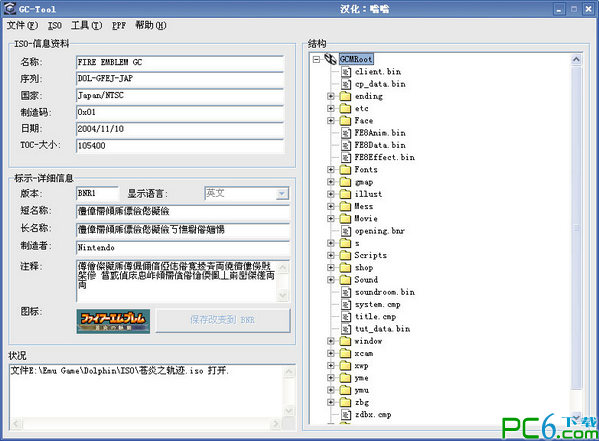Click the etc folder icon
Screen dimensions: 599x441
click(x=345, y=108)
